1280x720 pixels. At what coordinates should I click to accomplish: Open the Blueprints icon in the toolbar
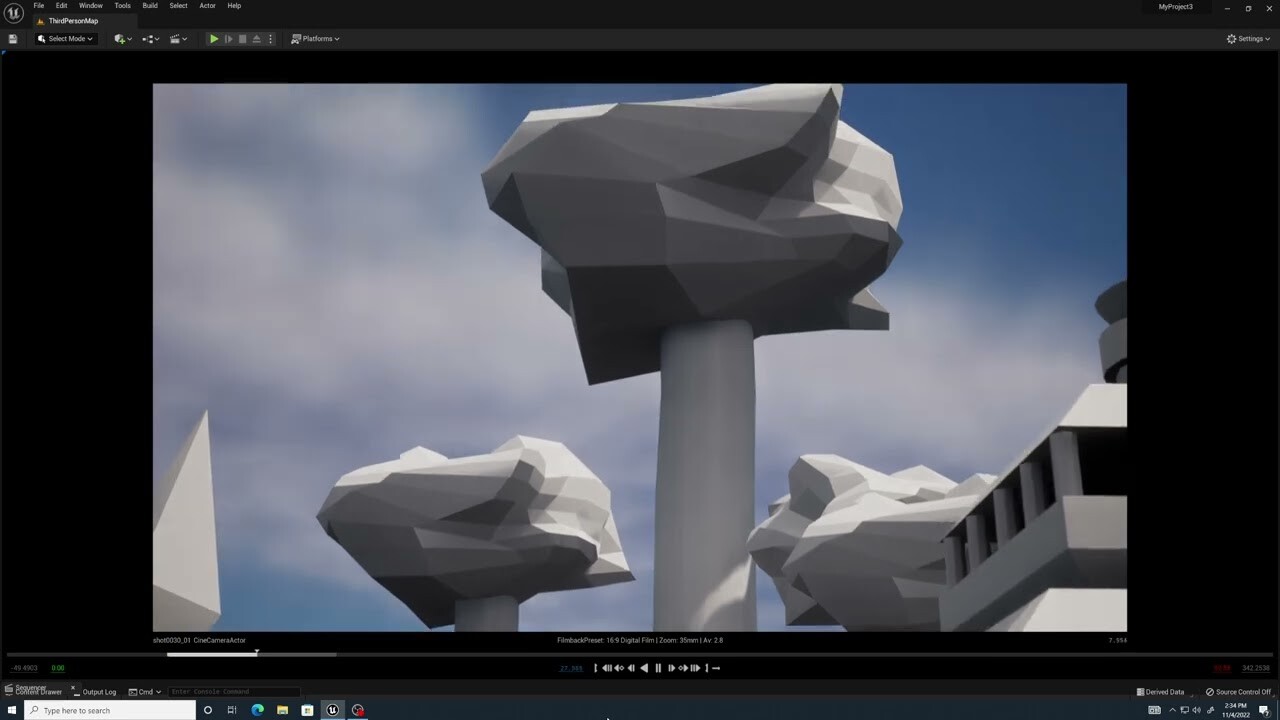point(147,38)
